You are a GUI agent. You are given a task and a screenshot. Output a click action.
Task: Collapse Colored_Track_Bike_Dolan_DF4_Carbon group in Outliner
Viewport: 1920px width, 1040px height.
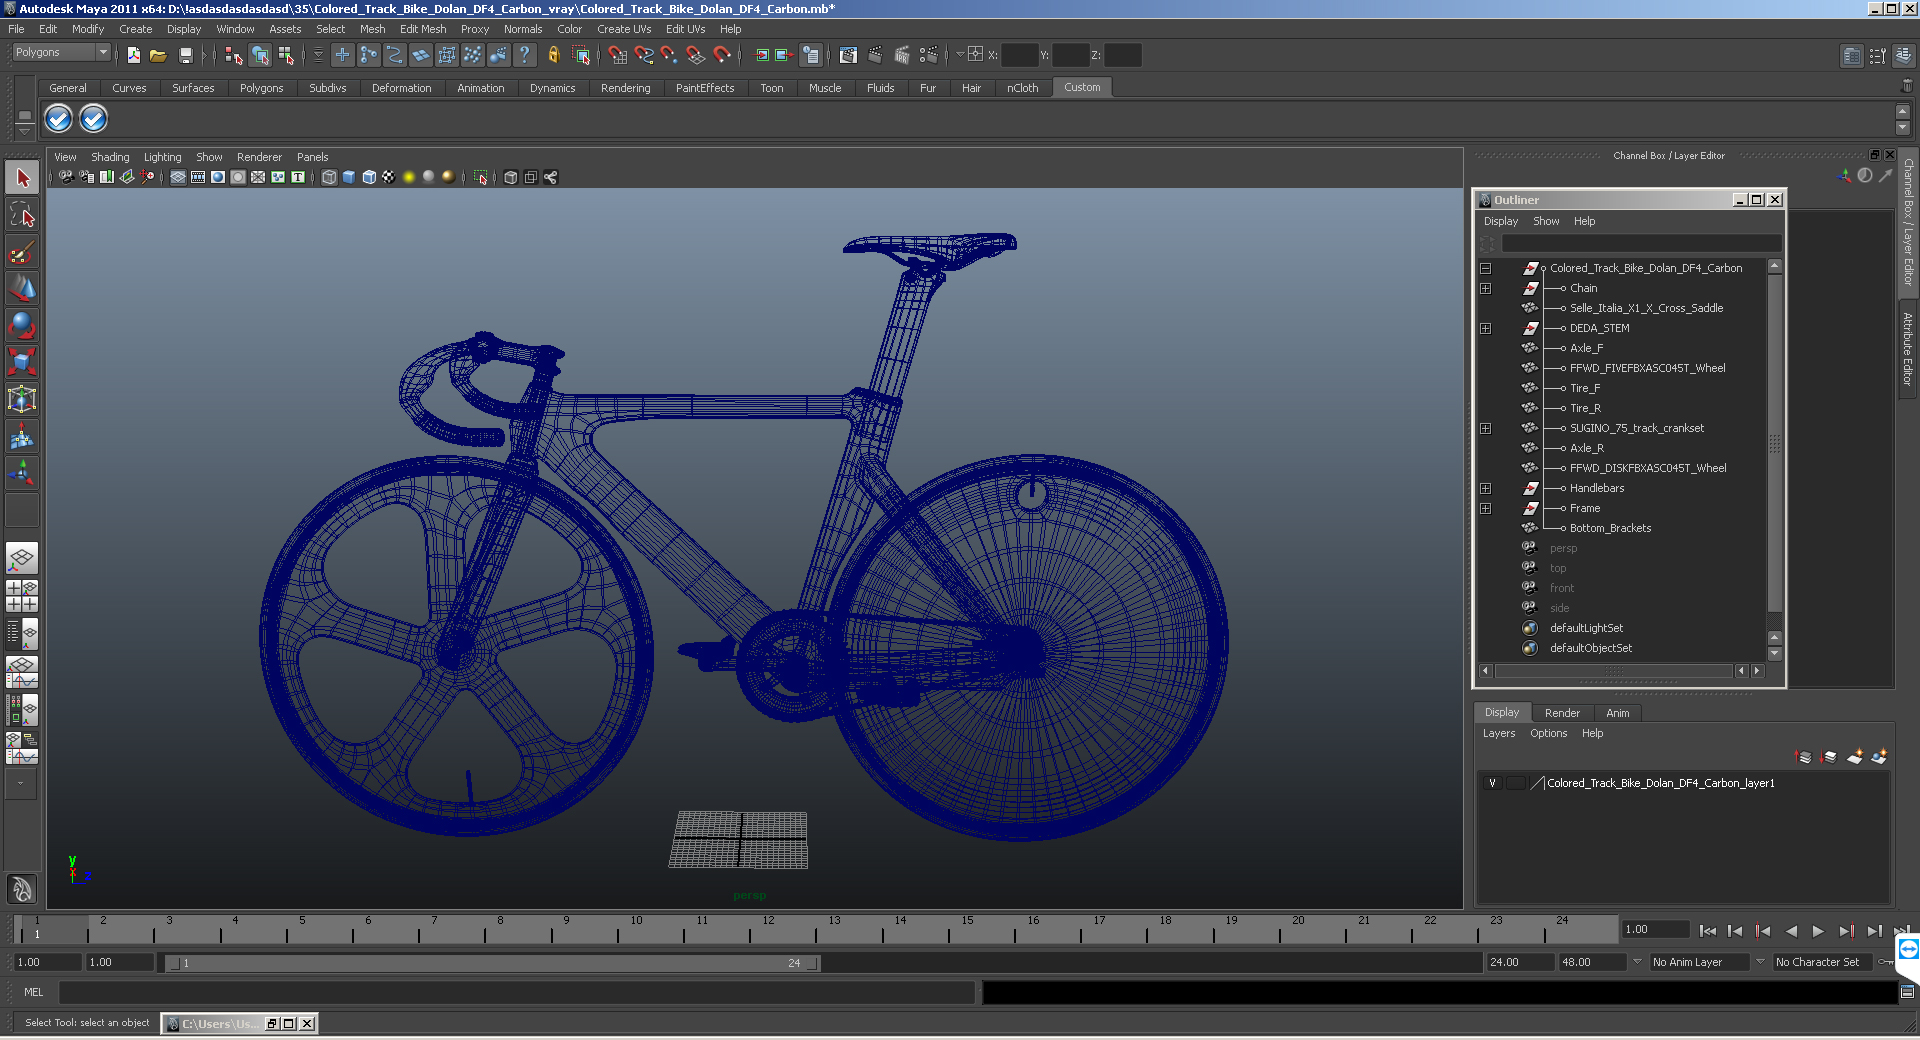pos(1486,268)
